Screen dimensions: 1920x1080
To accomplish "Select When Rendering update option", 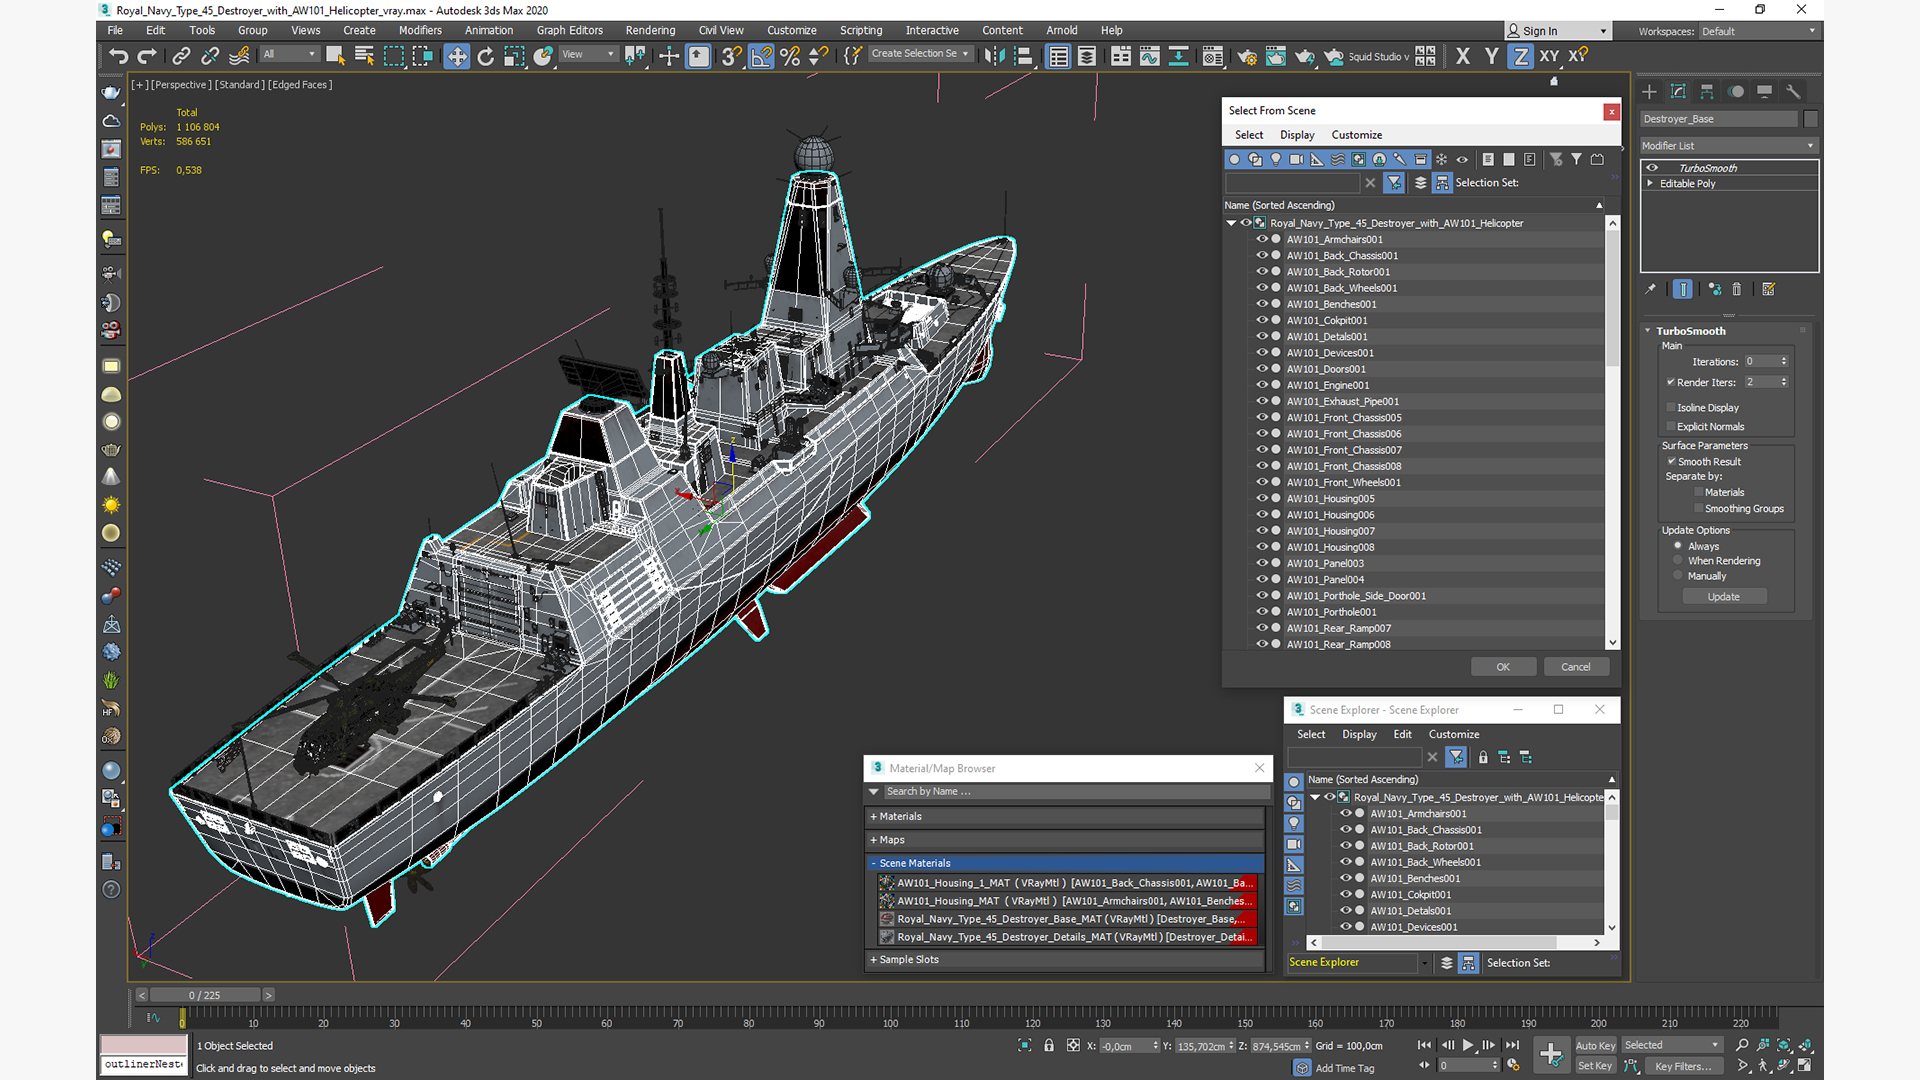I will [1678, 561].
